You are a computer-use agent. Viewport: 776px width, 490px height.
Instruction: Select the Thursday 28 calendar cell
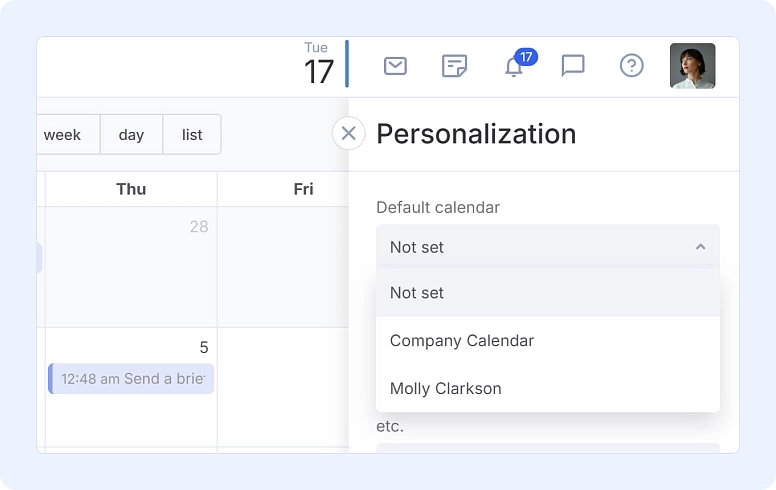pyautogui.click(x=131, y=267)
